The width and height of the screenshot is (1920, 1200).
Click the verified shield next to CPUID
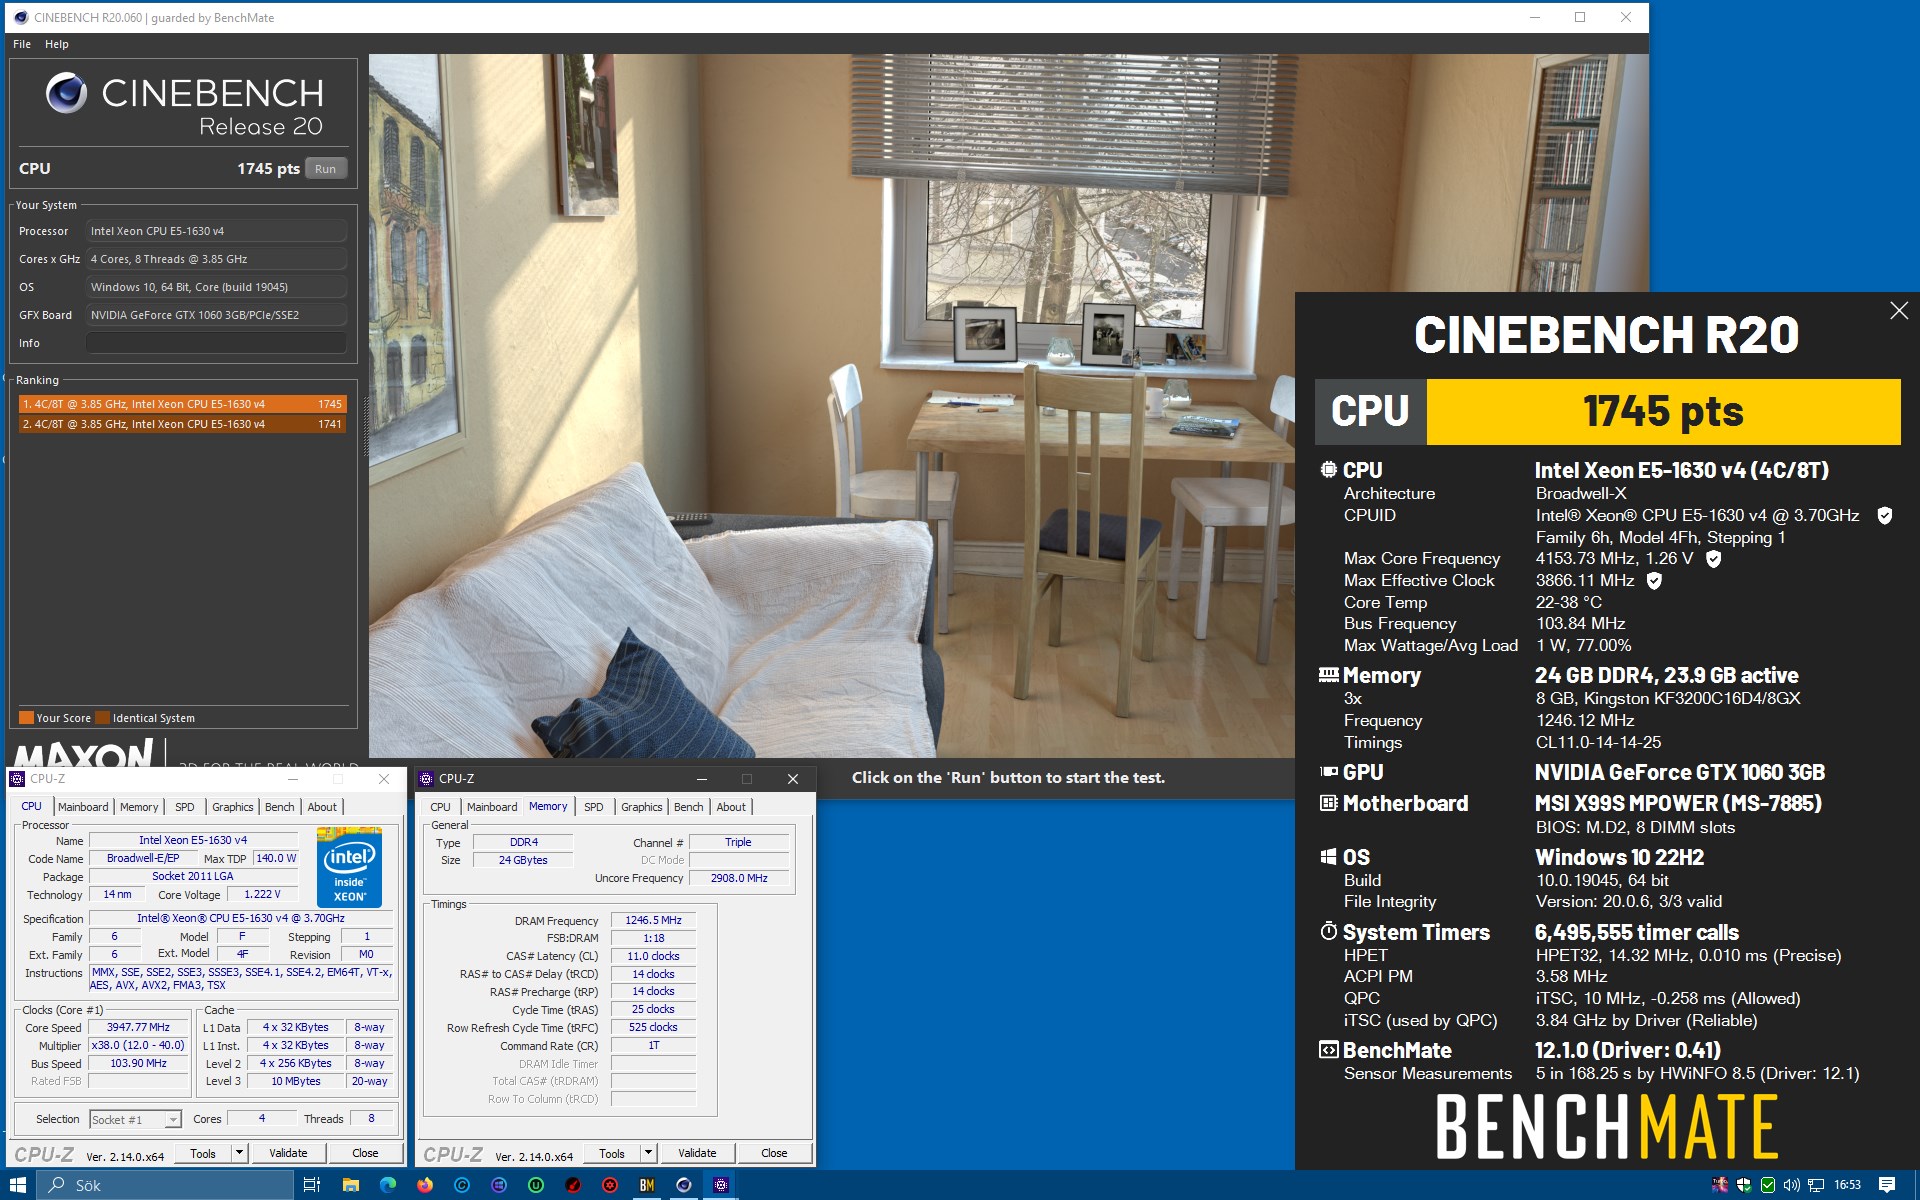coord(1884,516)
